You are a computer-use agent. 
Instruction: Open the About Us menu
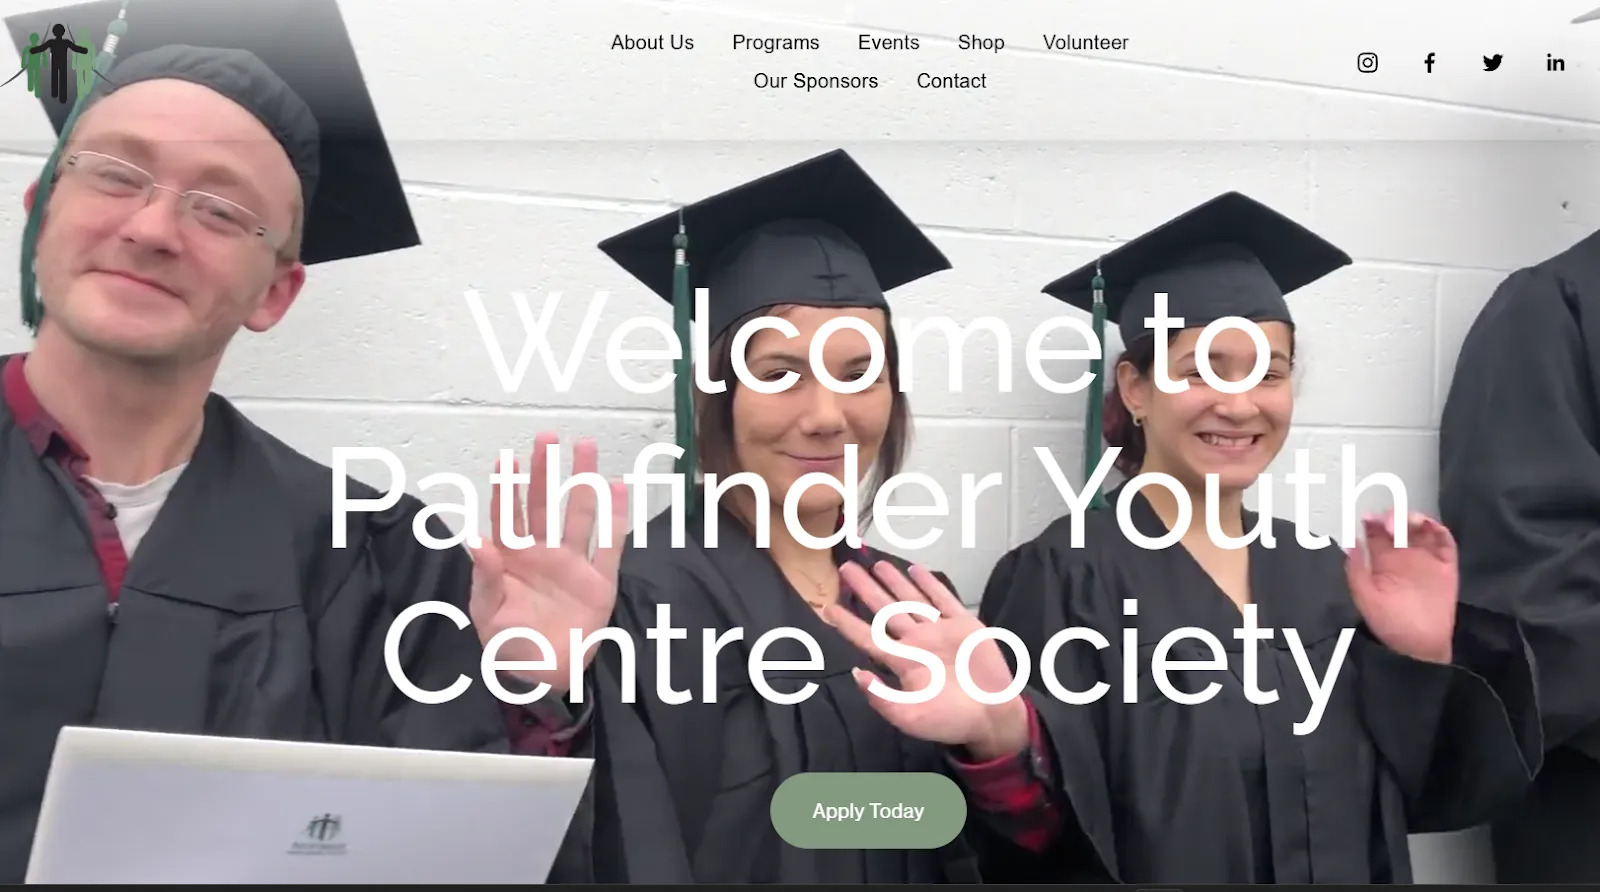click(x=652, y=42)
